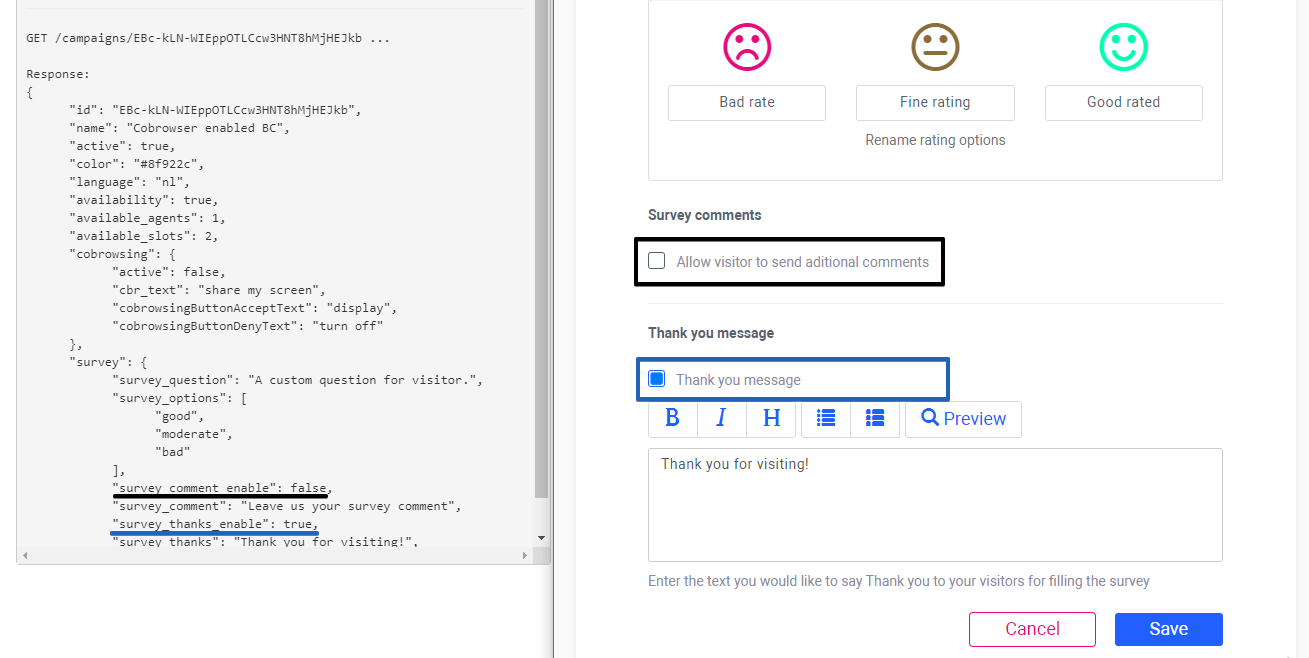Disable the Thank you message checkbox
The height and width of the screenshot is (658, 1309).
(656, 378)
